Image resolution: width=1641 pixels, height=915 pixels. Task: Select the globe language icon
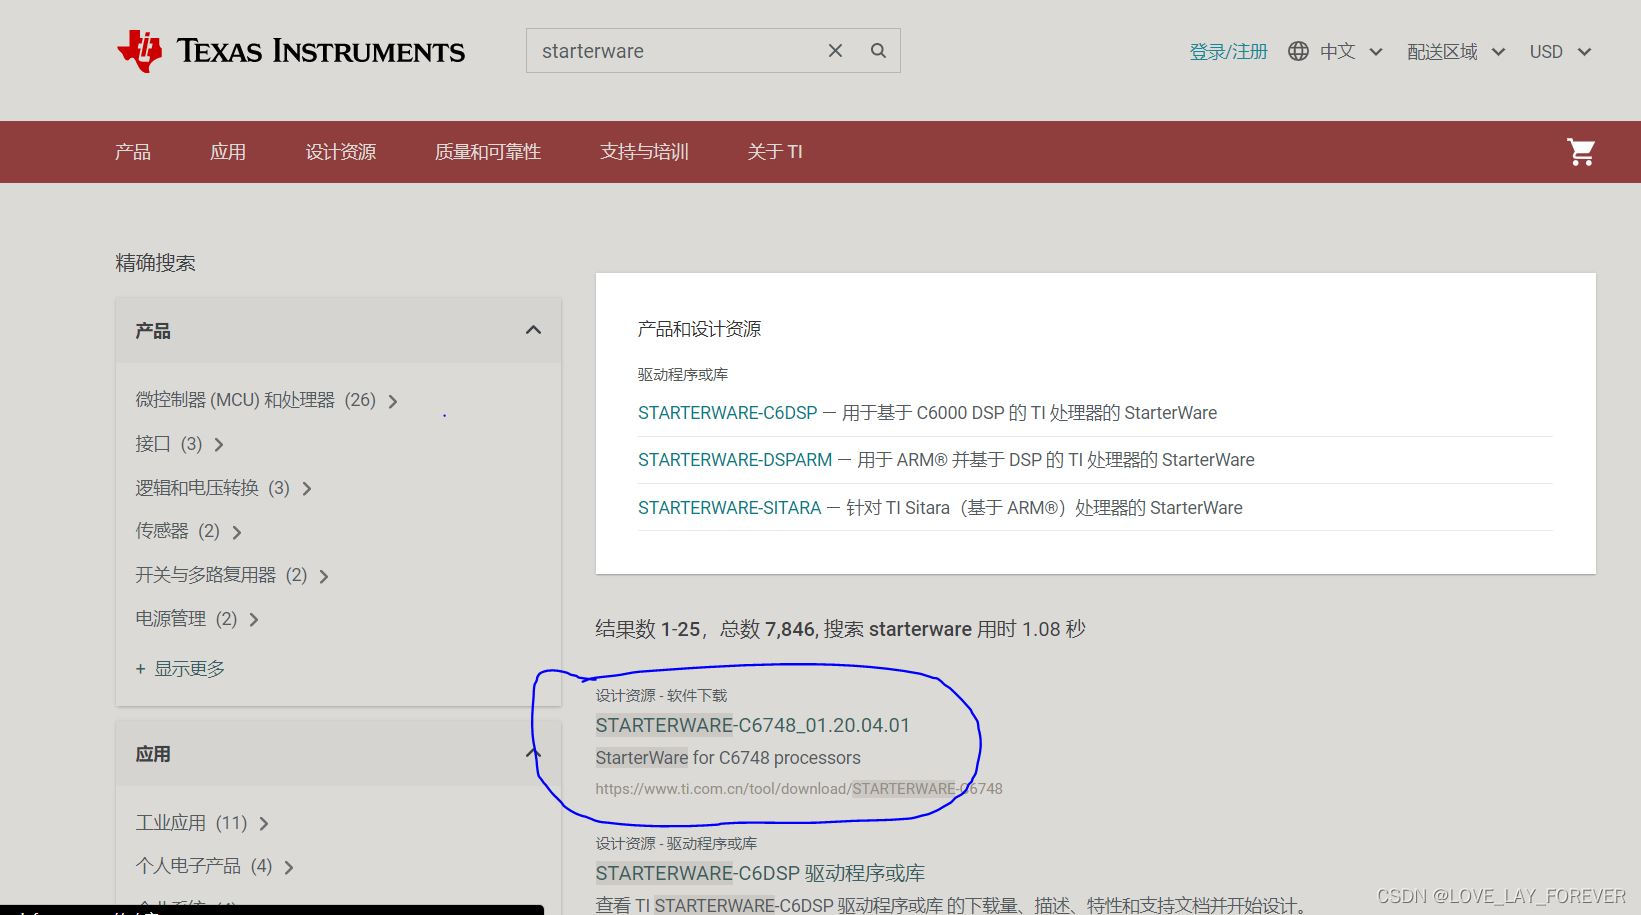click(x=1298, y=51)
